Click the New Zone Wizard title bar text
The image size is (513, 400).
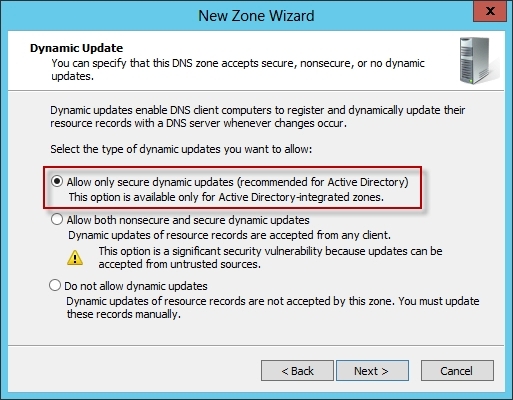[x=256, y=16]
